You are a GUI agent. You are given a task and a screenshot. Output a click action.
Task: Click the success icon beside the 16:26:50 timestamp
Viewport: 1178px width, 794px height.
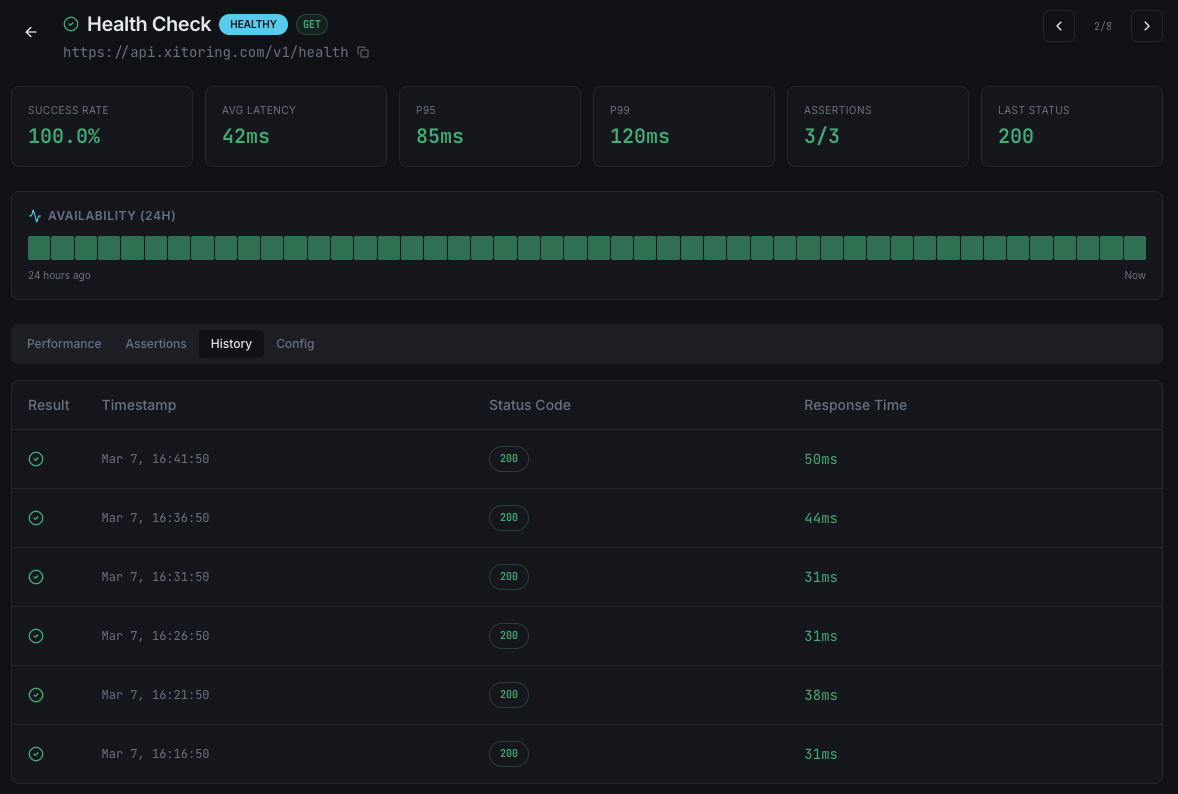click(x=36, y=635)
